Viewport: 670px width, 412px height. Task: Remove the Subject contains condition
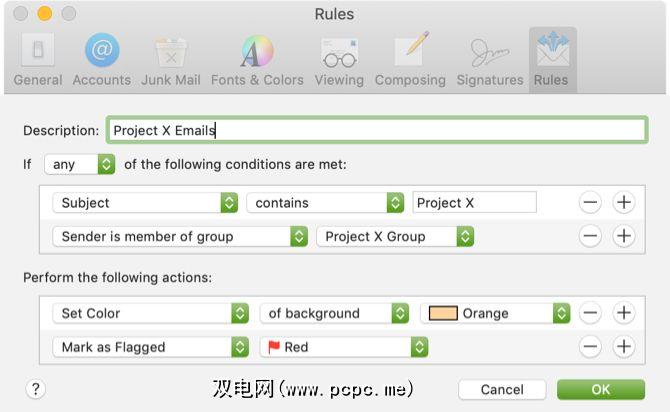(x=590, y=203)
